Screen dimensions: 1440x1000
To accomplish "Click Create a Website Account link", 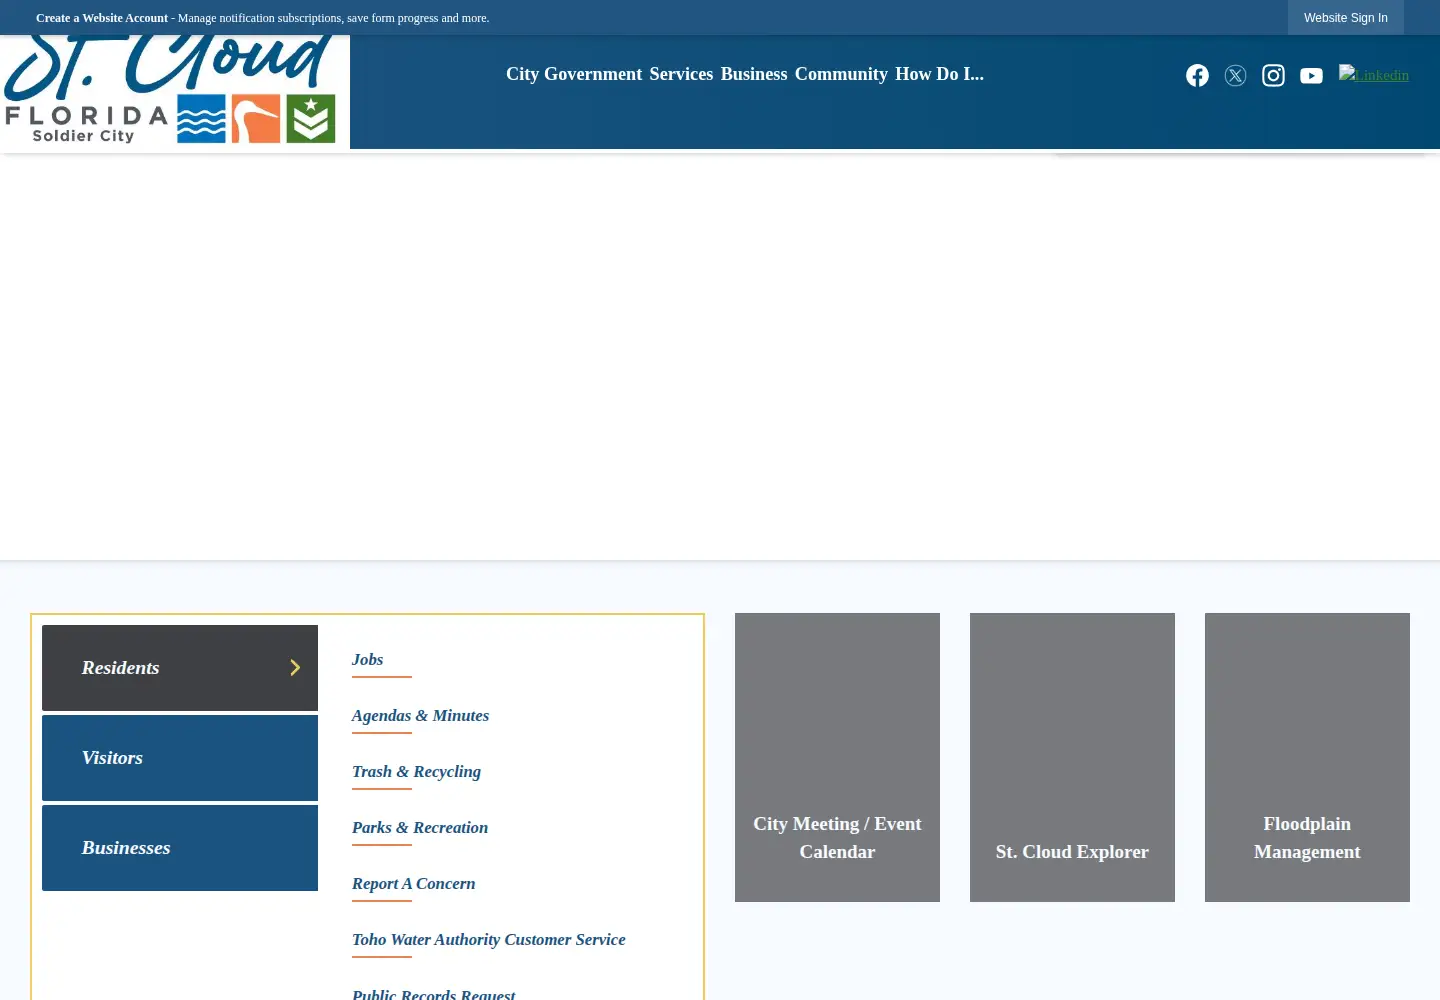I will [x=102, y=18].
